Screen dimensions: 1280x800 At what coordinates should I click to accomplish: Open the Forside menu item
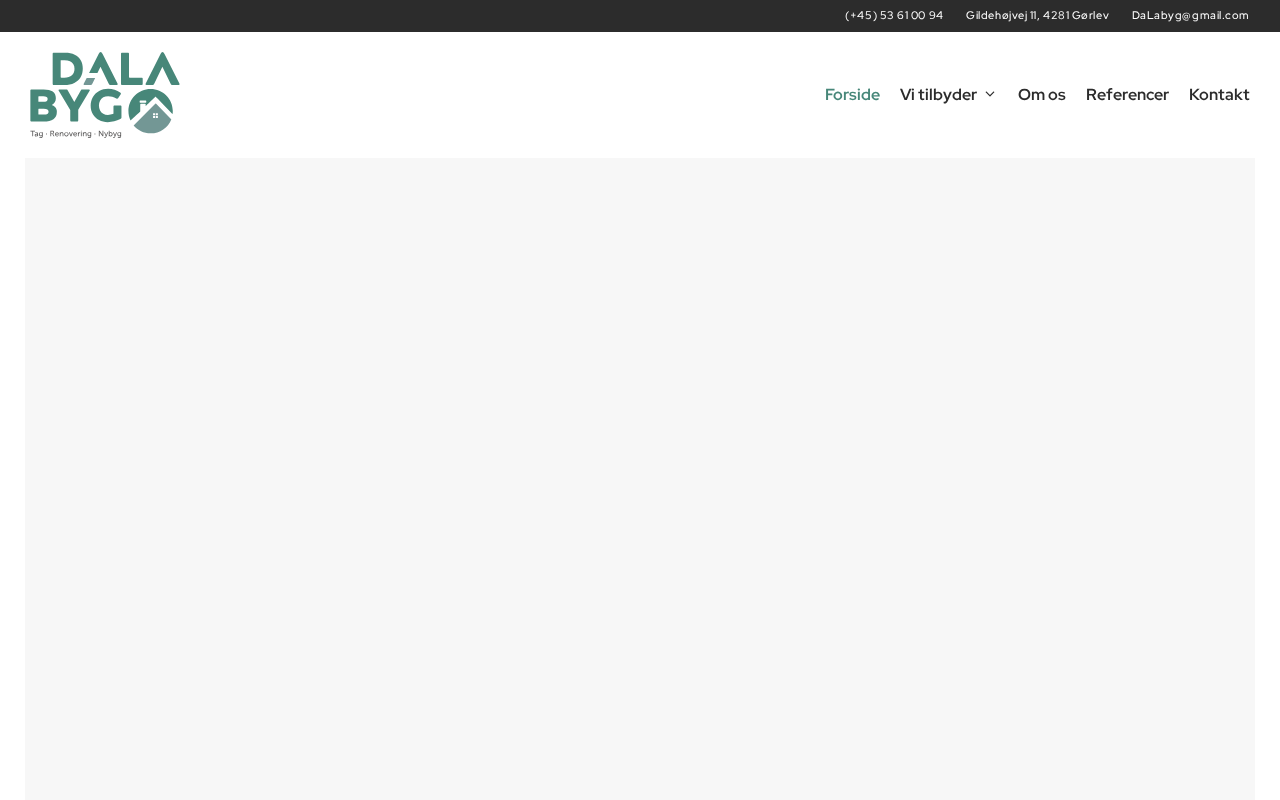pyautogui.click(x=852, y=95)
